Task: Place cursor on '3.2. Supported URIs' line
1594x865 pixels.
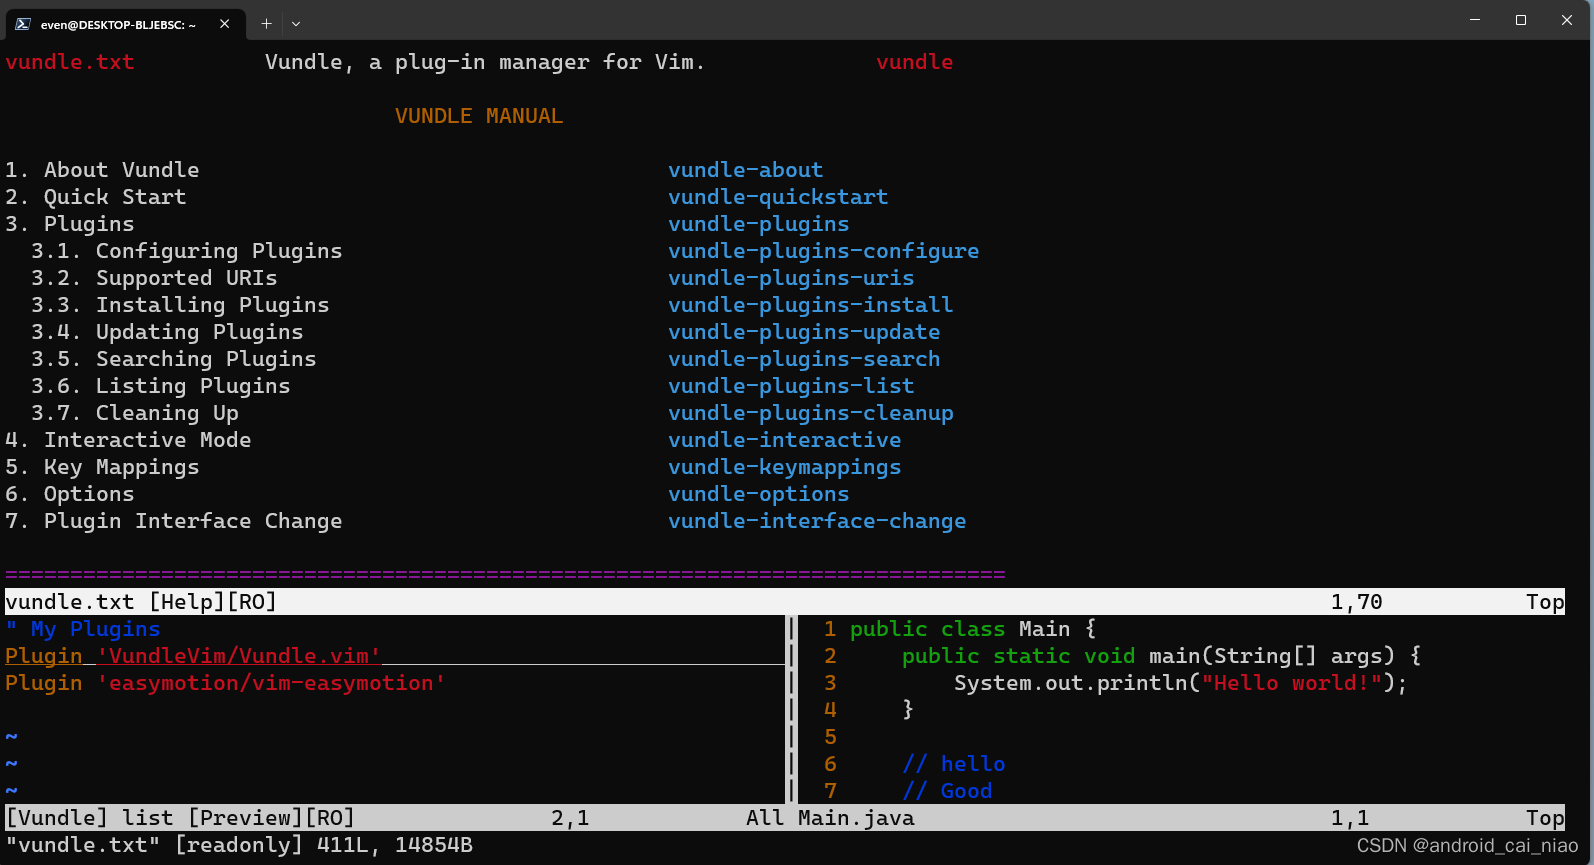Action: point(154,278)
